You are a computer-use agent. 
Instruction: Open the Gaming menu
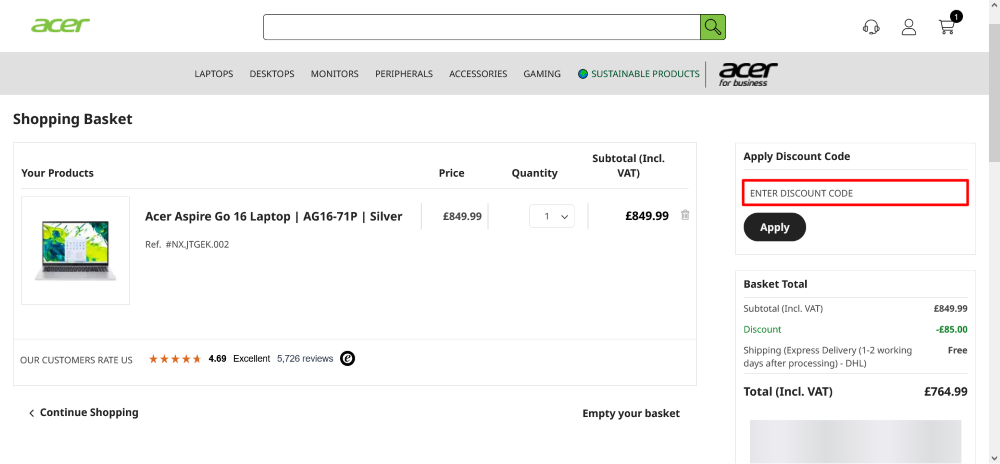pos(542,74)
